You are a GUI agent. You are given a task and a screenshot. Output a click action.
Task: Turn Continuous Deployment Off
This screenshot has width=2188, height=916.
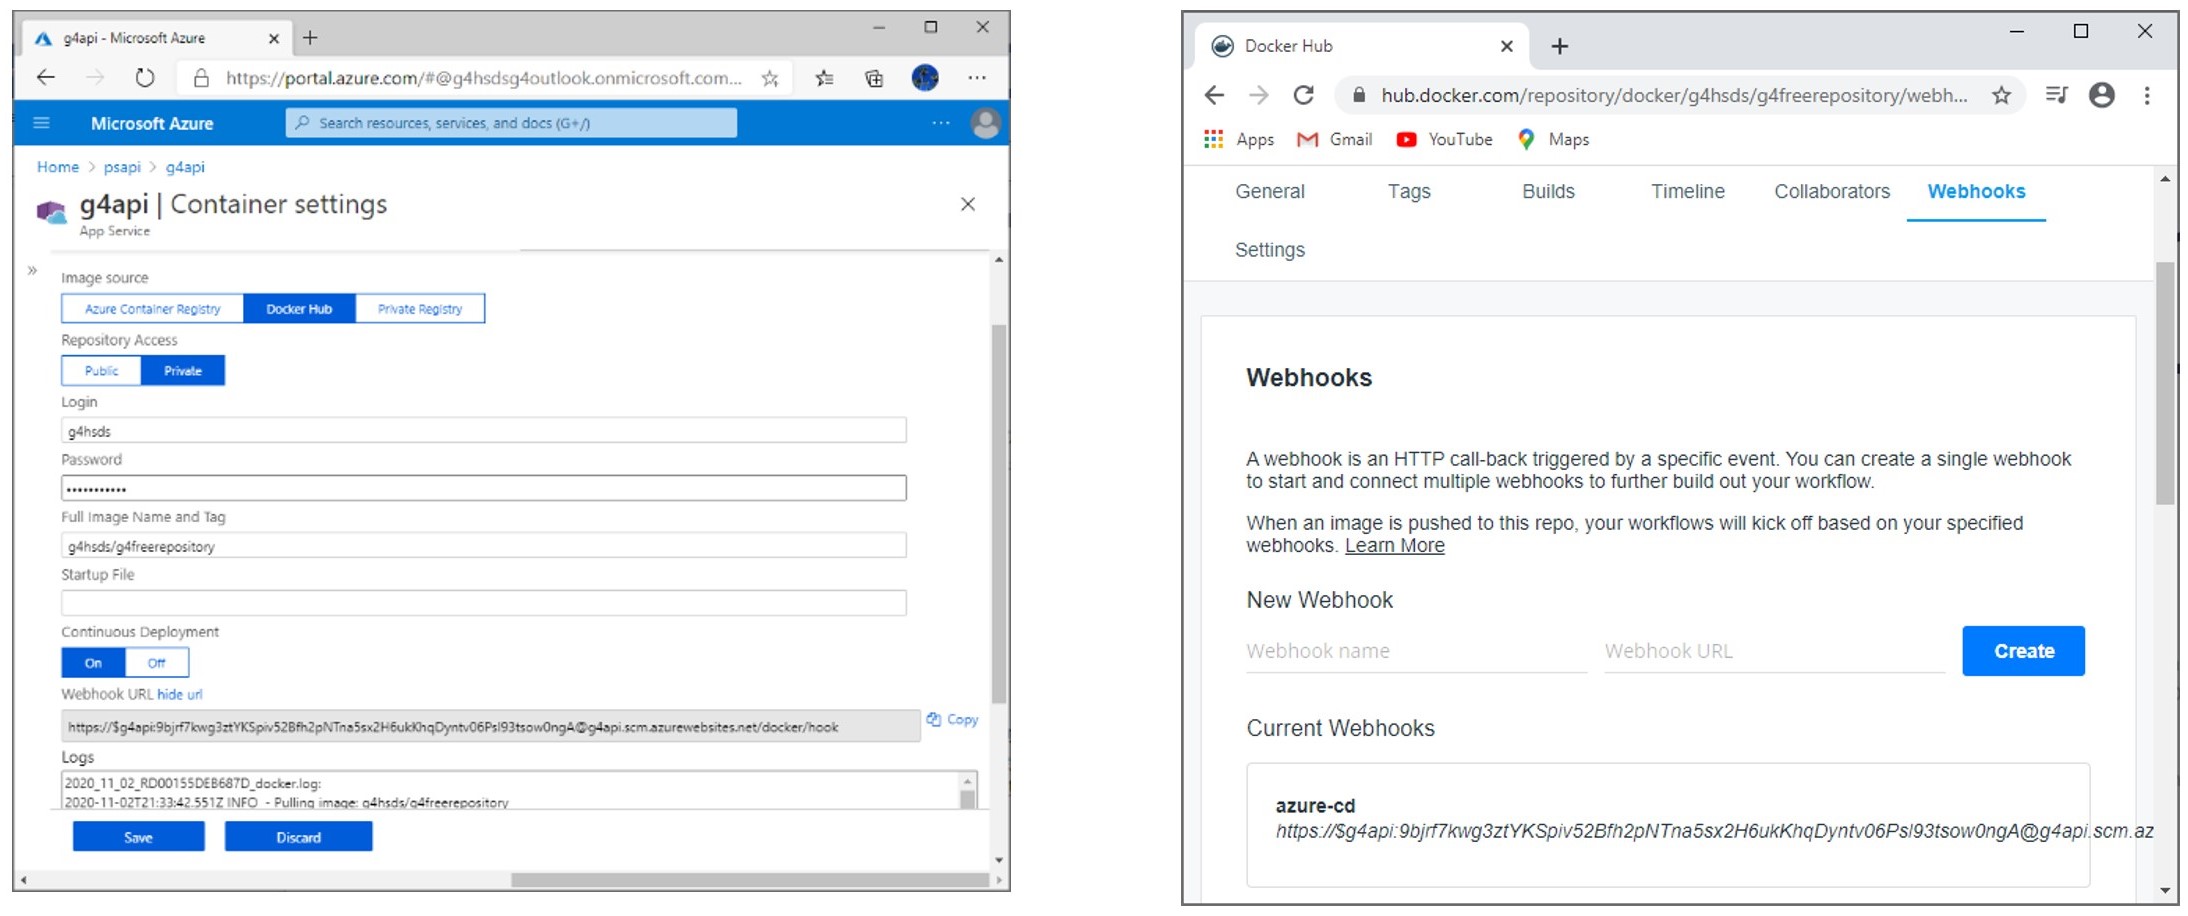coord(157,663)
